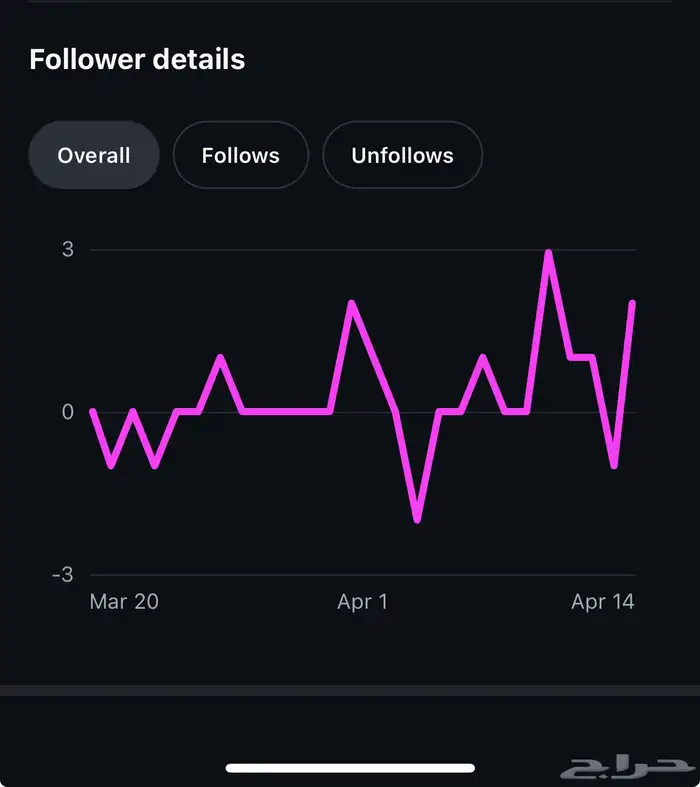Tap the highest chart peak at 3
This screenshot has width=700, height=787.
pyautogui.click(x=548, y=252)
